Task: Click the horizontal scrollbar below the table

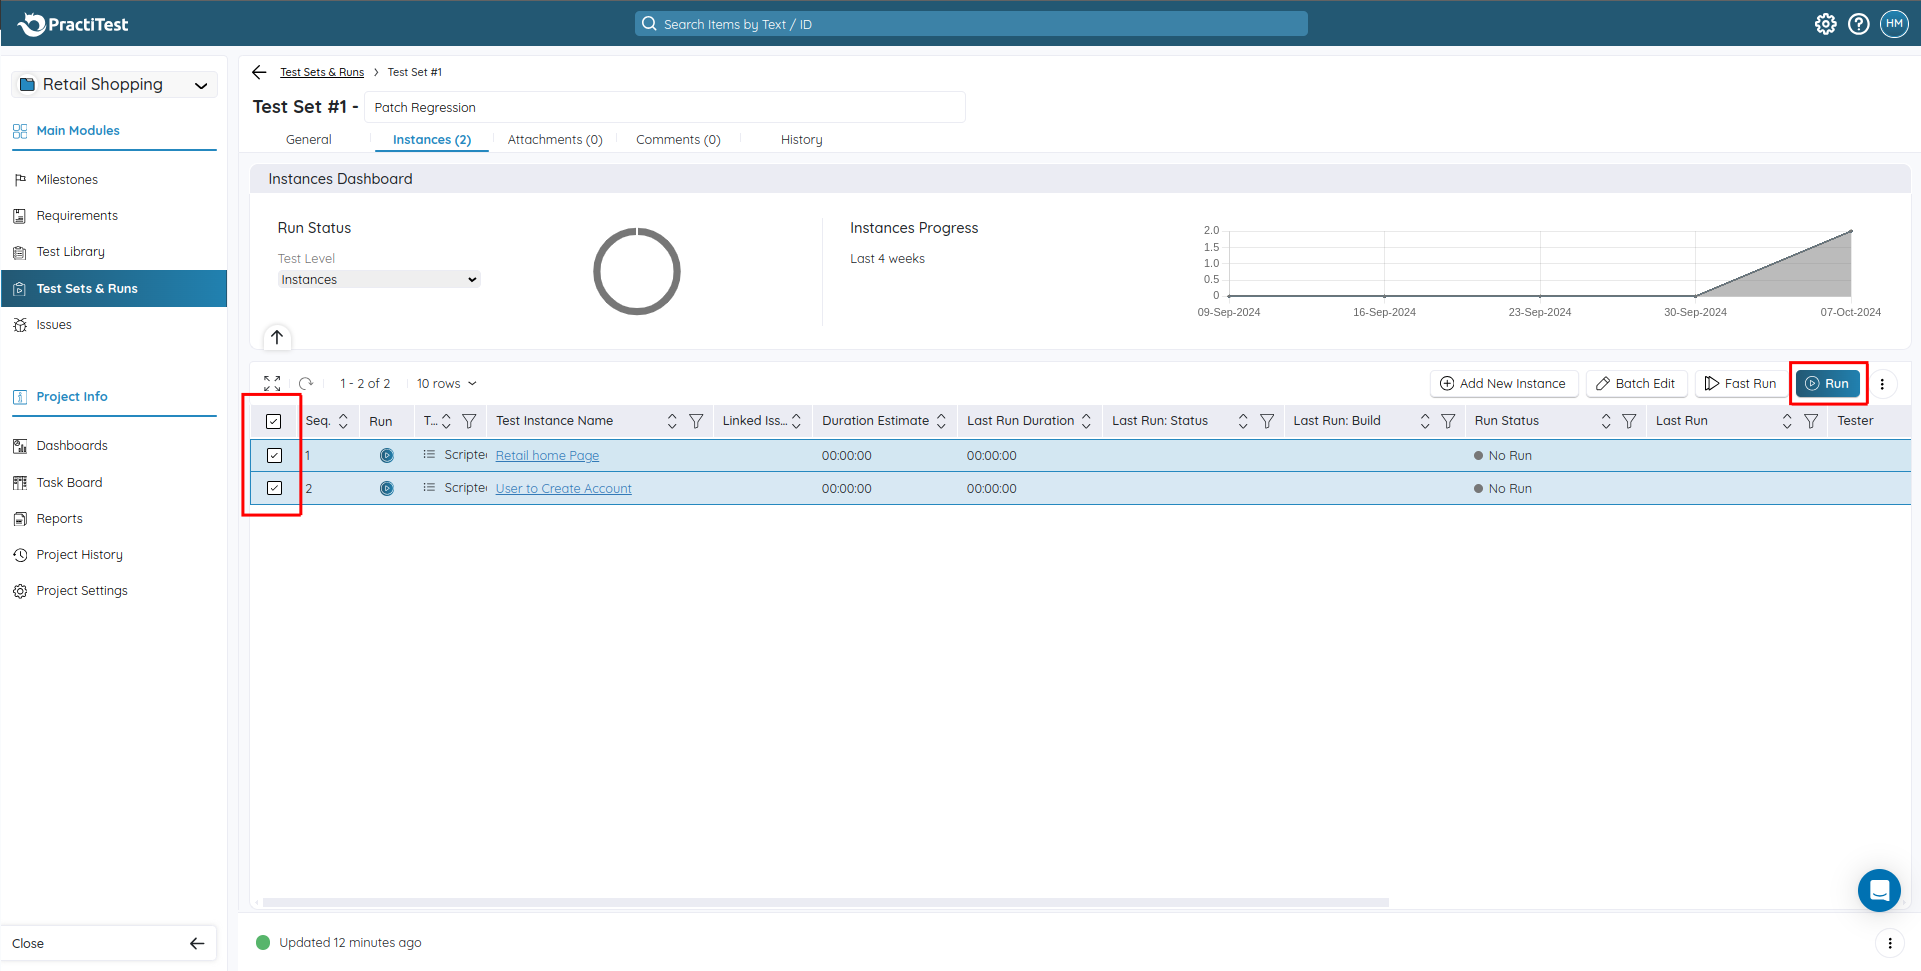Action: click(x=825, y=902)
